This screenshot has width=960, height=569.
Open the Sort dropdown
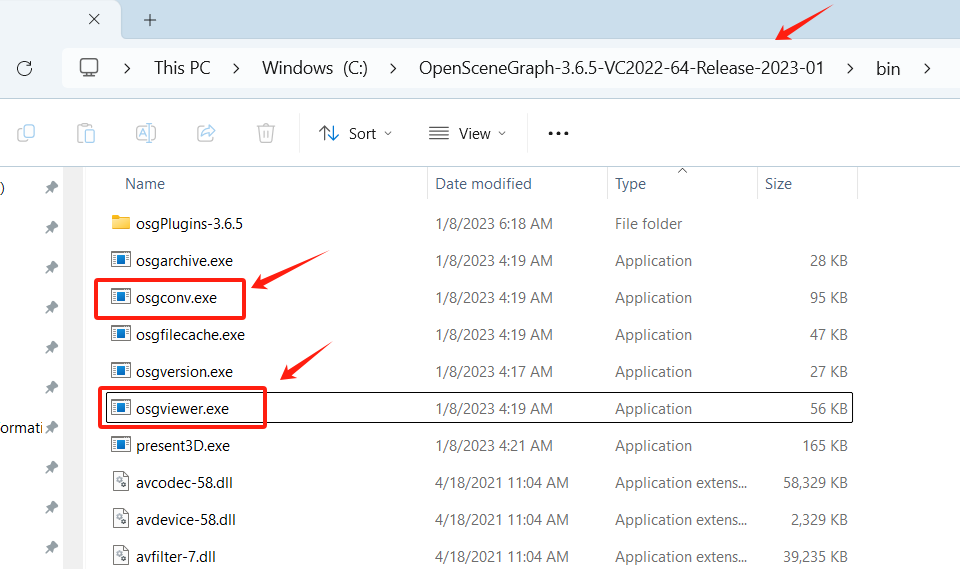click(x=355, y=134)
